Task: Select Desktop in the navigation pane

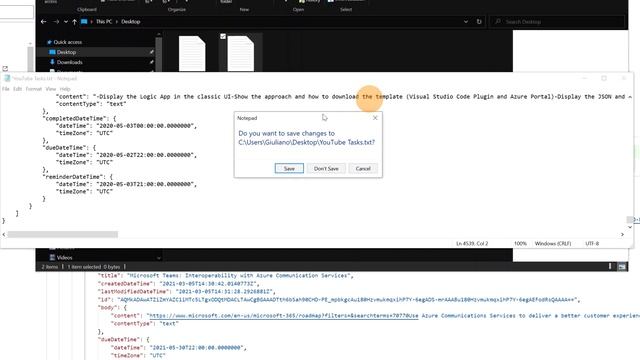Action: (66, 52)
